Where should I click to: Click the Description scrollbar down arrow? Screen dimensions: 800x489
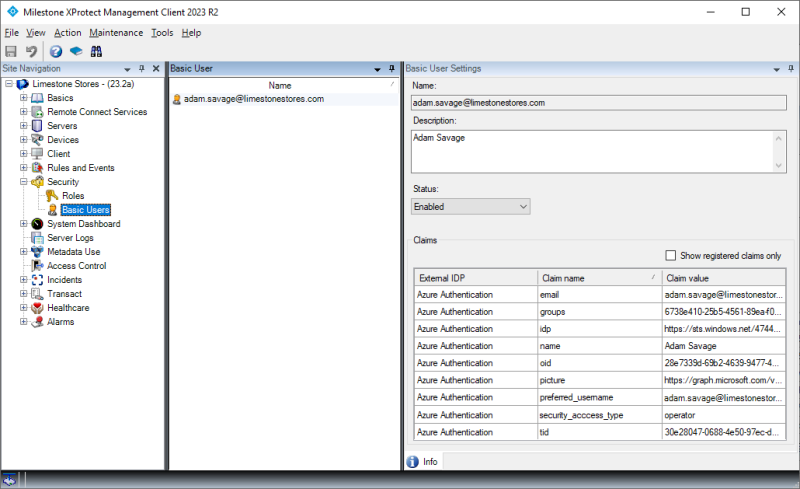tap(779, 165)
